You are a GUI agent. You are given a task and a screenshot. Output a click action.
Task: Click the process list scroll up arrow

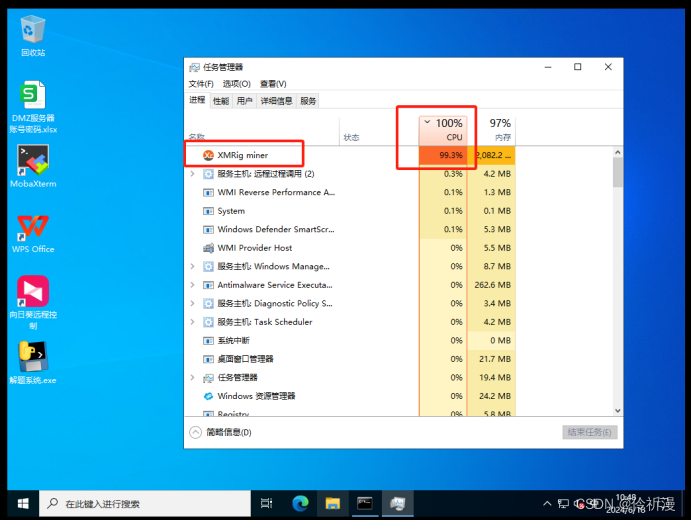[618, 152]
